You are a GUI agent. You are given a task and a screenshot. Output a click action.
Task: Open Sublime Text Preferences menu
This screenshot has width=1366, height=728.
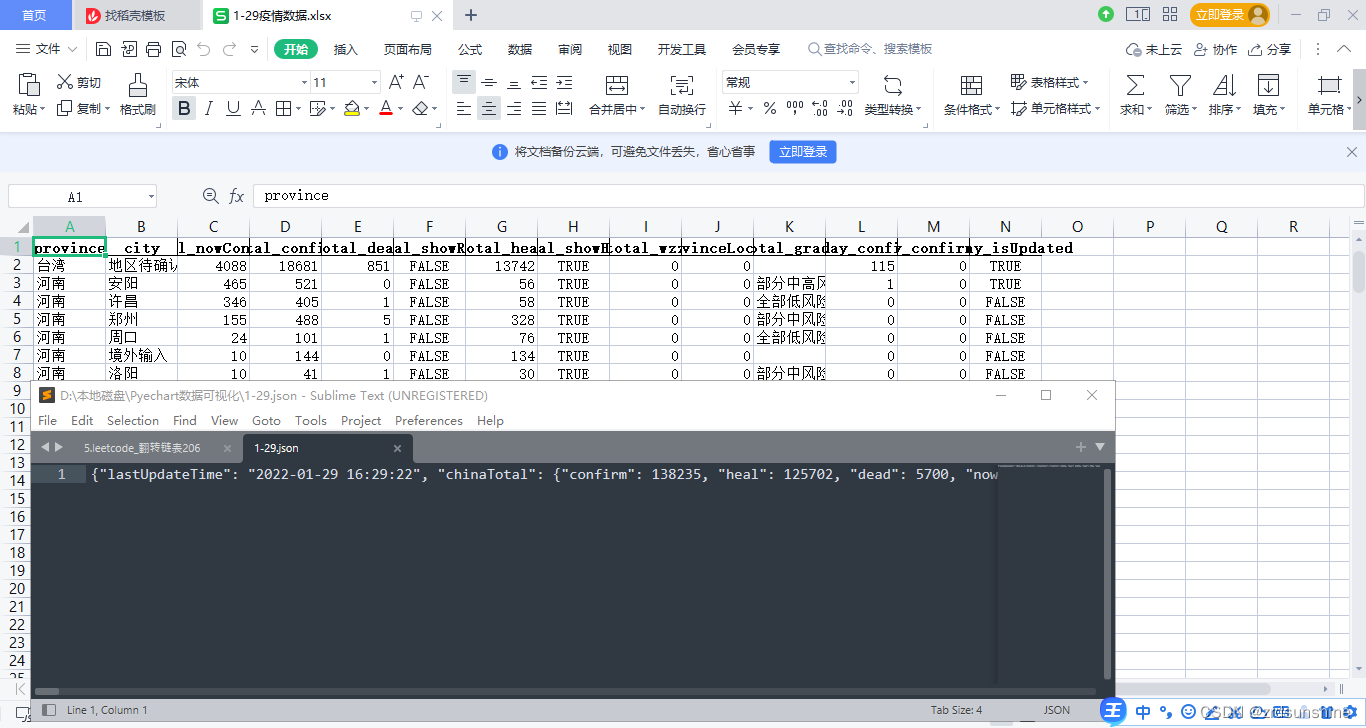click(429, 421)
